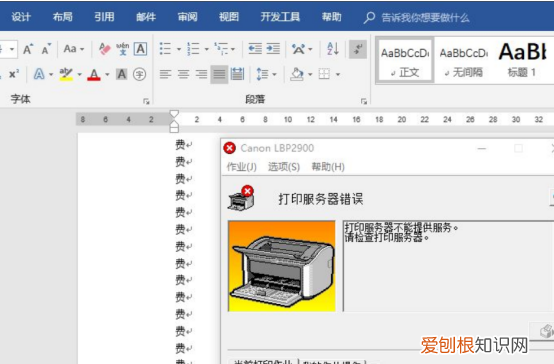Expand the highlight color dropdown arrow
The image size is (554, 364).
point(79,75)
